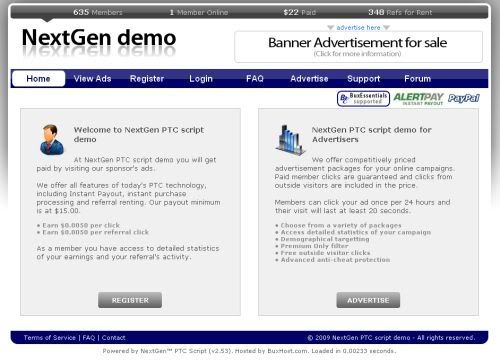
Task: Click the '$22 Paid' statistic
Action: tap(299, 12)
